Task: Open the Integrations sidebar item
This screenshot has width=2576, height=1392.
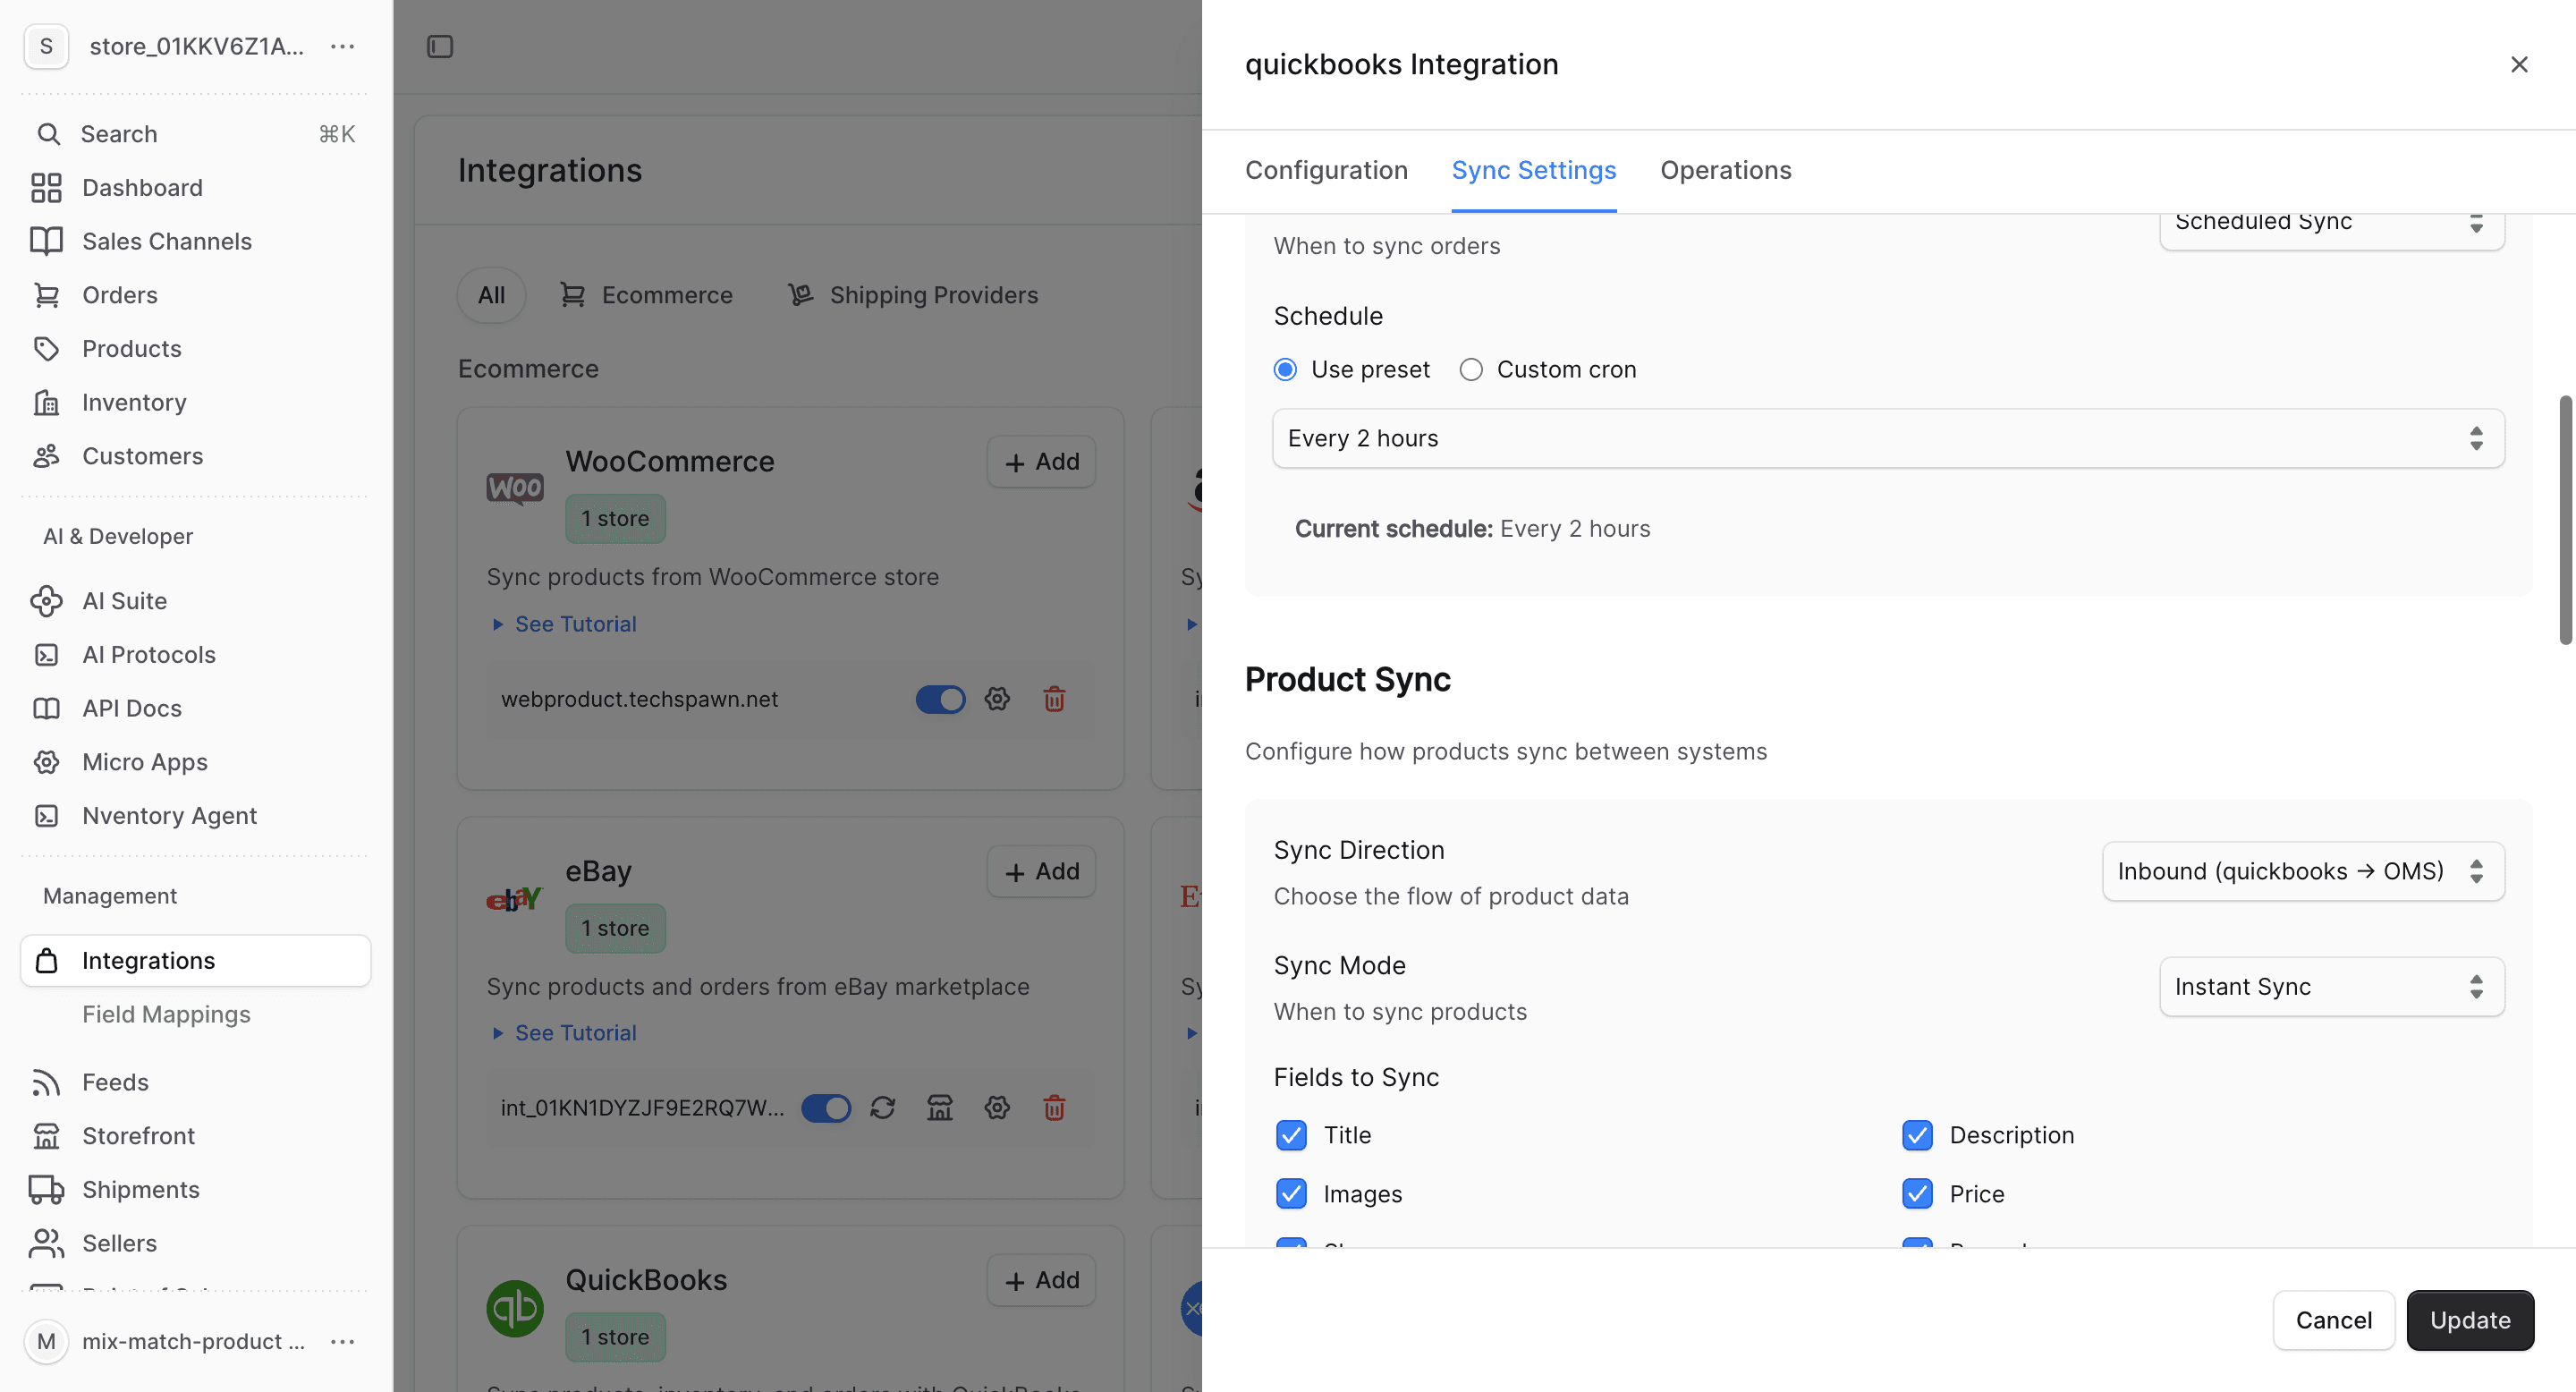Action: point(196,960)
